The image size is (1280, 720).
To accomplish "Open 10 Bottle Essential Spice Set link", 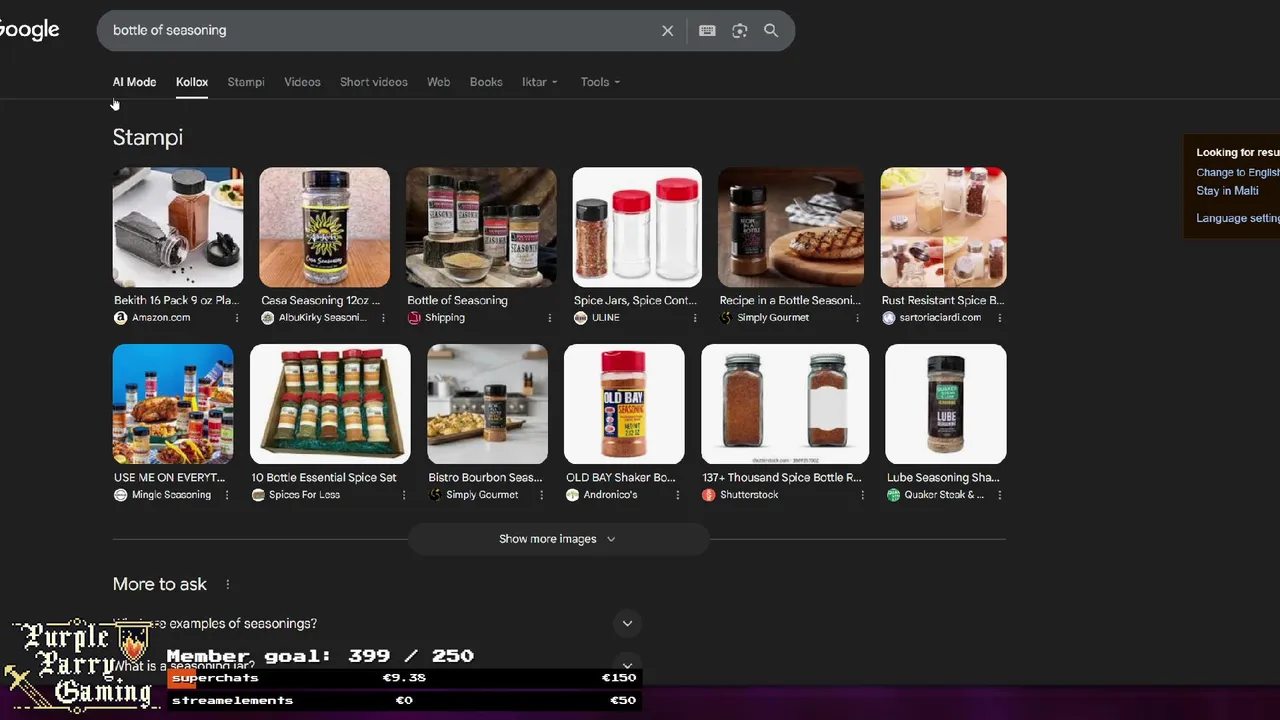I will pos(324,477).
